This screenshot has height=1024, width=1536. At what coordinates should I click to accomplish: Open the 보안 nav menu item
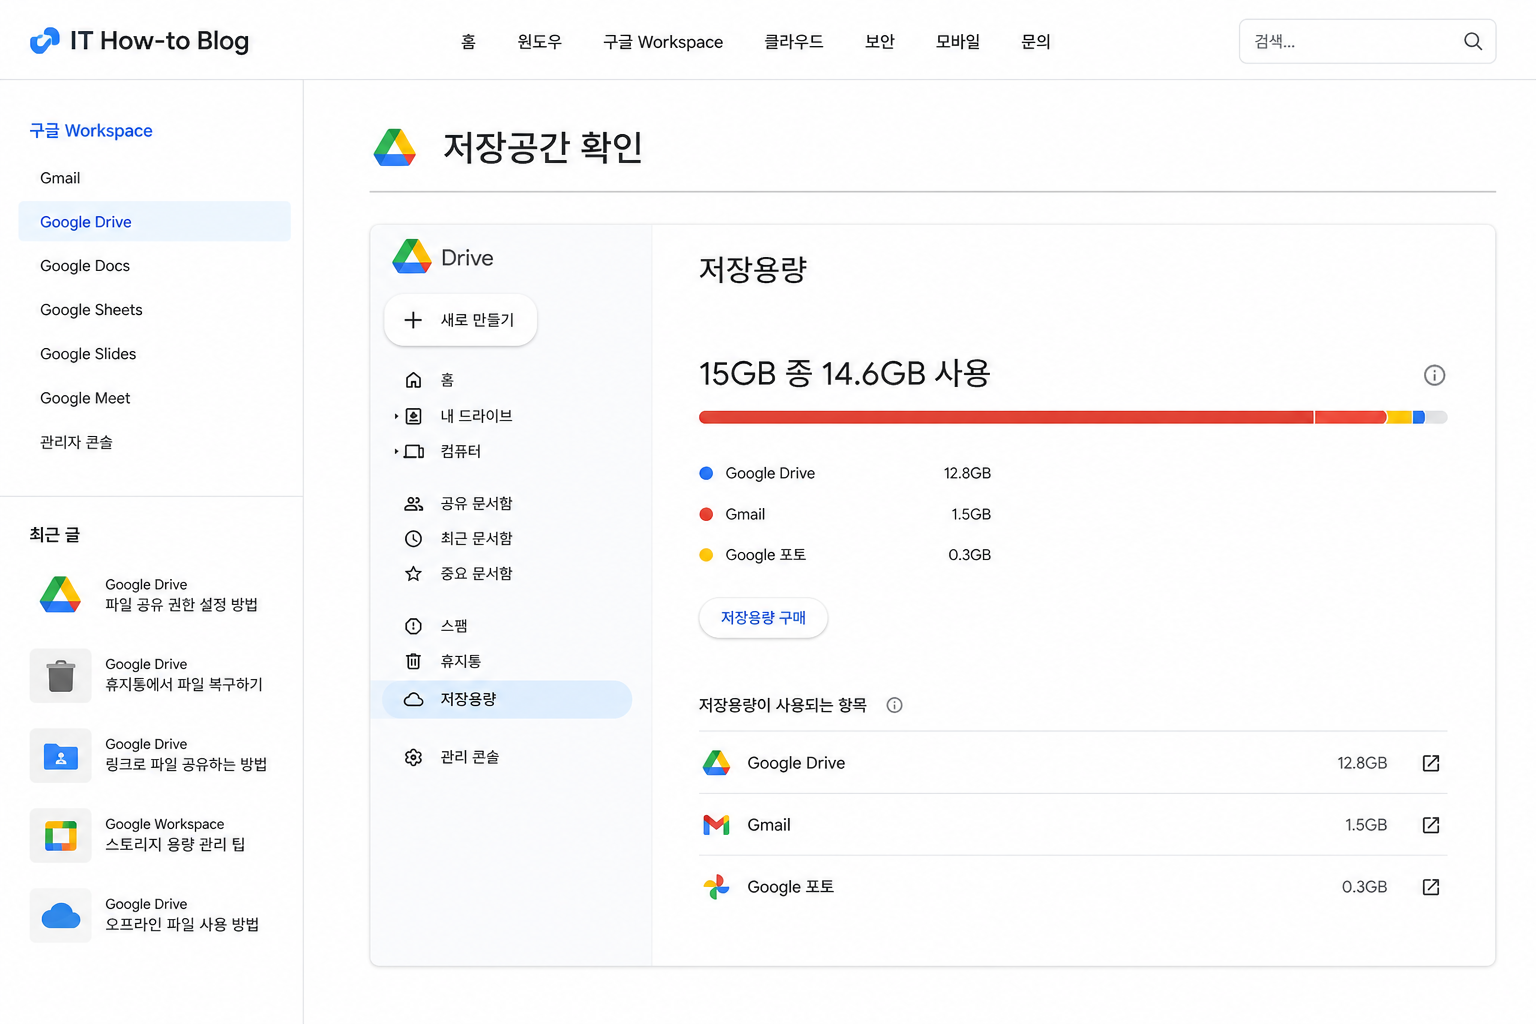[x=880, y=42]
